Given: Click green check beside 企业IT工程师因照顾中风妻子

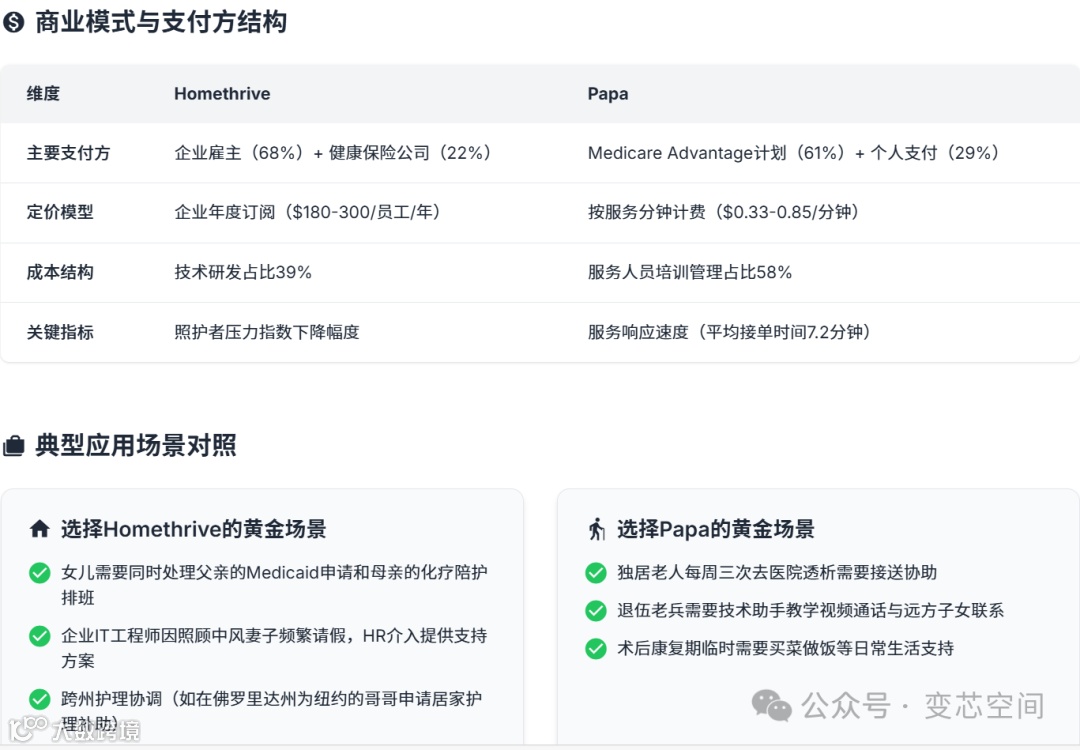Looking at the screenshot, I should click(x=40, y=636).
